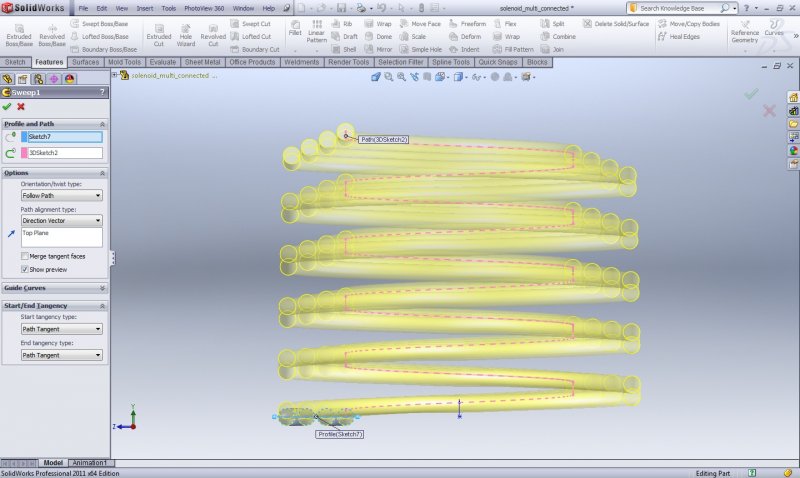Open Start tangency type dropdown
Image resolution: width=800 pixels, height=478 pixels.
click(61, 328)
